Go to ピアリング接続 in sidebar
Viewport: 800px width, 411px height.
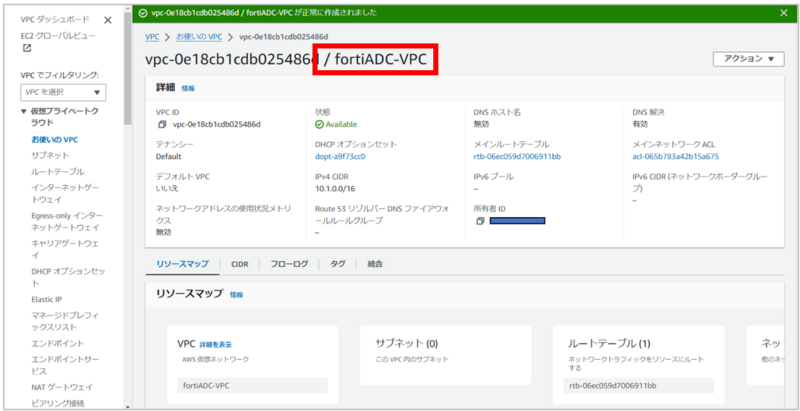pyautogui.click(x=58, y=403)
